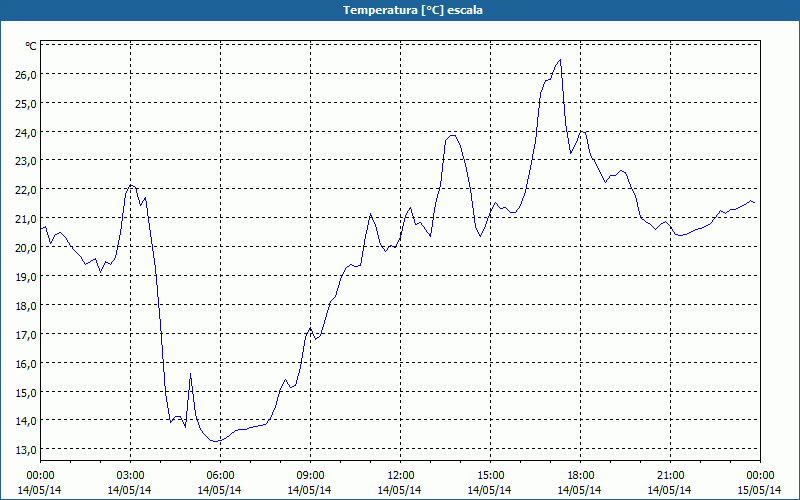Click the 18:00 time axis label
The image size is (800, 500).
tap(581, 476)
